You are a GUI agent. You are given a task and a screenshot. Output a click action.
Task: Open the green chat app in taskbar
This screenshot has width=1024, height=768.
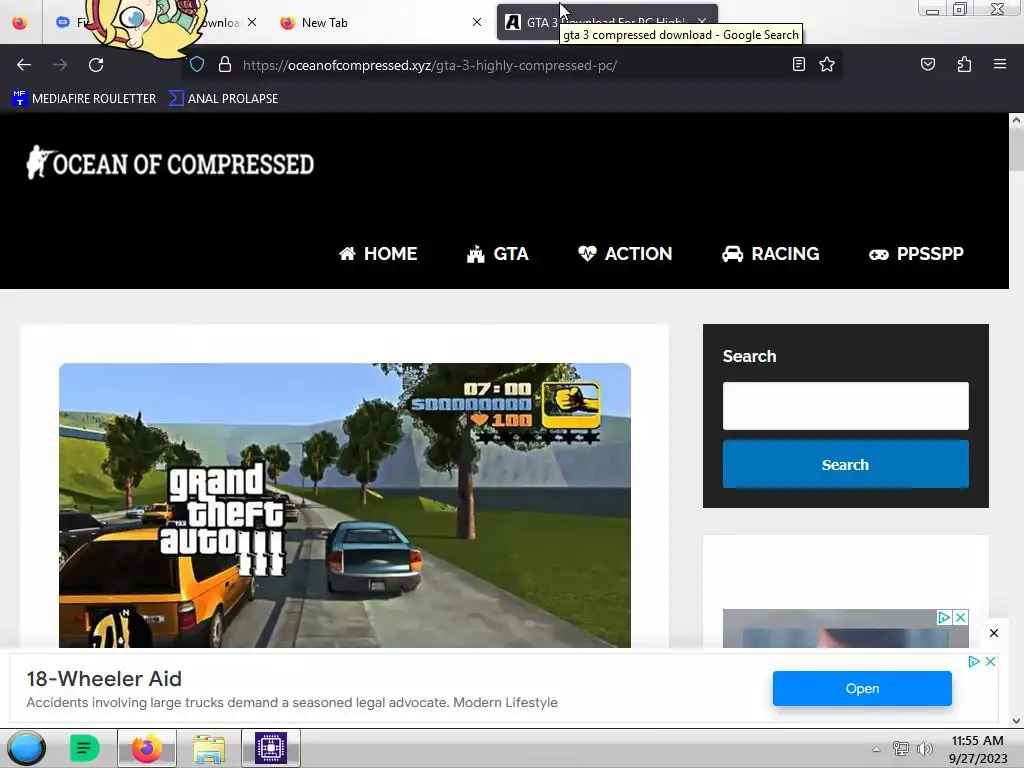click(x=85, y=748)
